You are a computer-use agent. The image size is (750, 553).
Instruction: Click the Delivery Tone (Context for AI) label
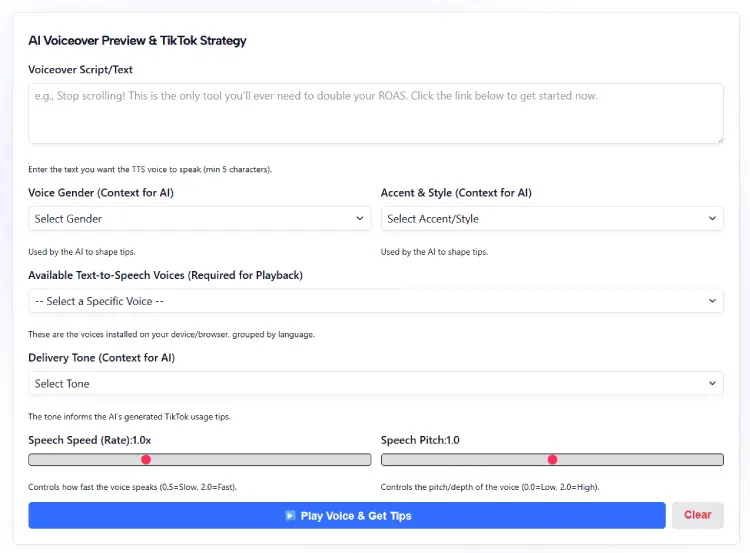coord(101,358)
